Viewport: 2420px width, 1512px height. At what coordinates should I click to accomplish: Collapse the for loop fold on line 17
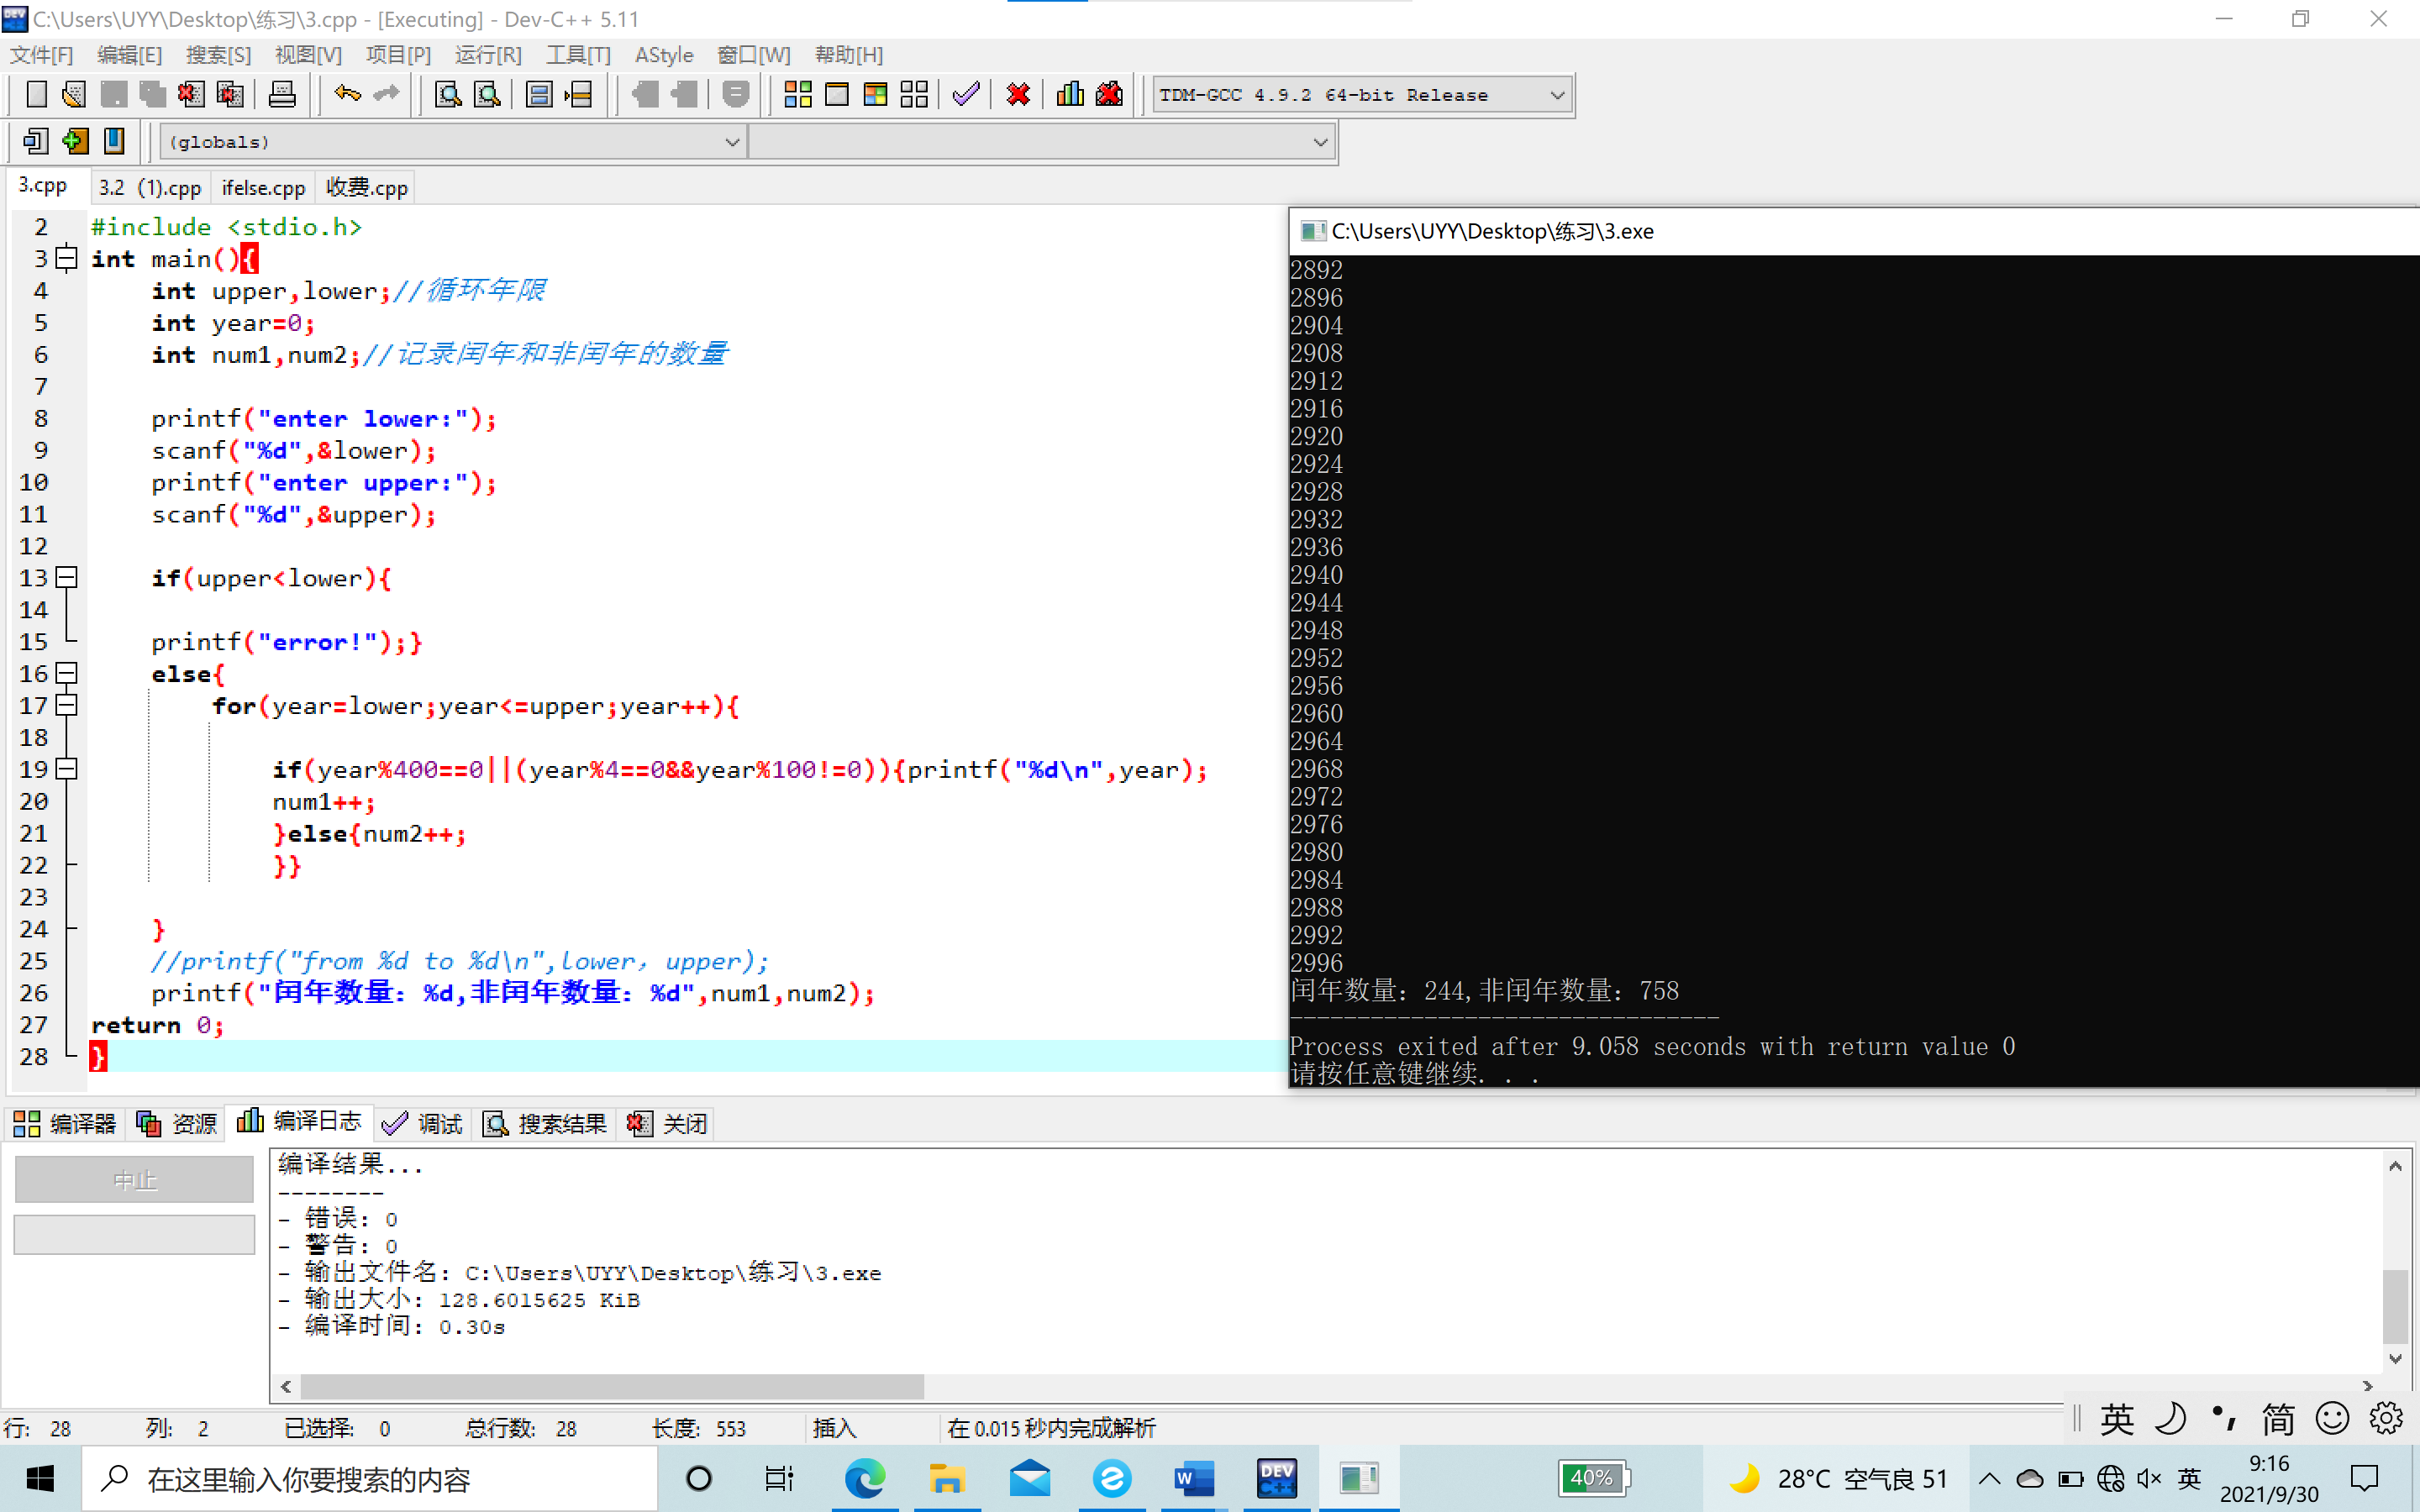pos(66,705)
